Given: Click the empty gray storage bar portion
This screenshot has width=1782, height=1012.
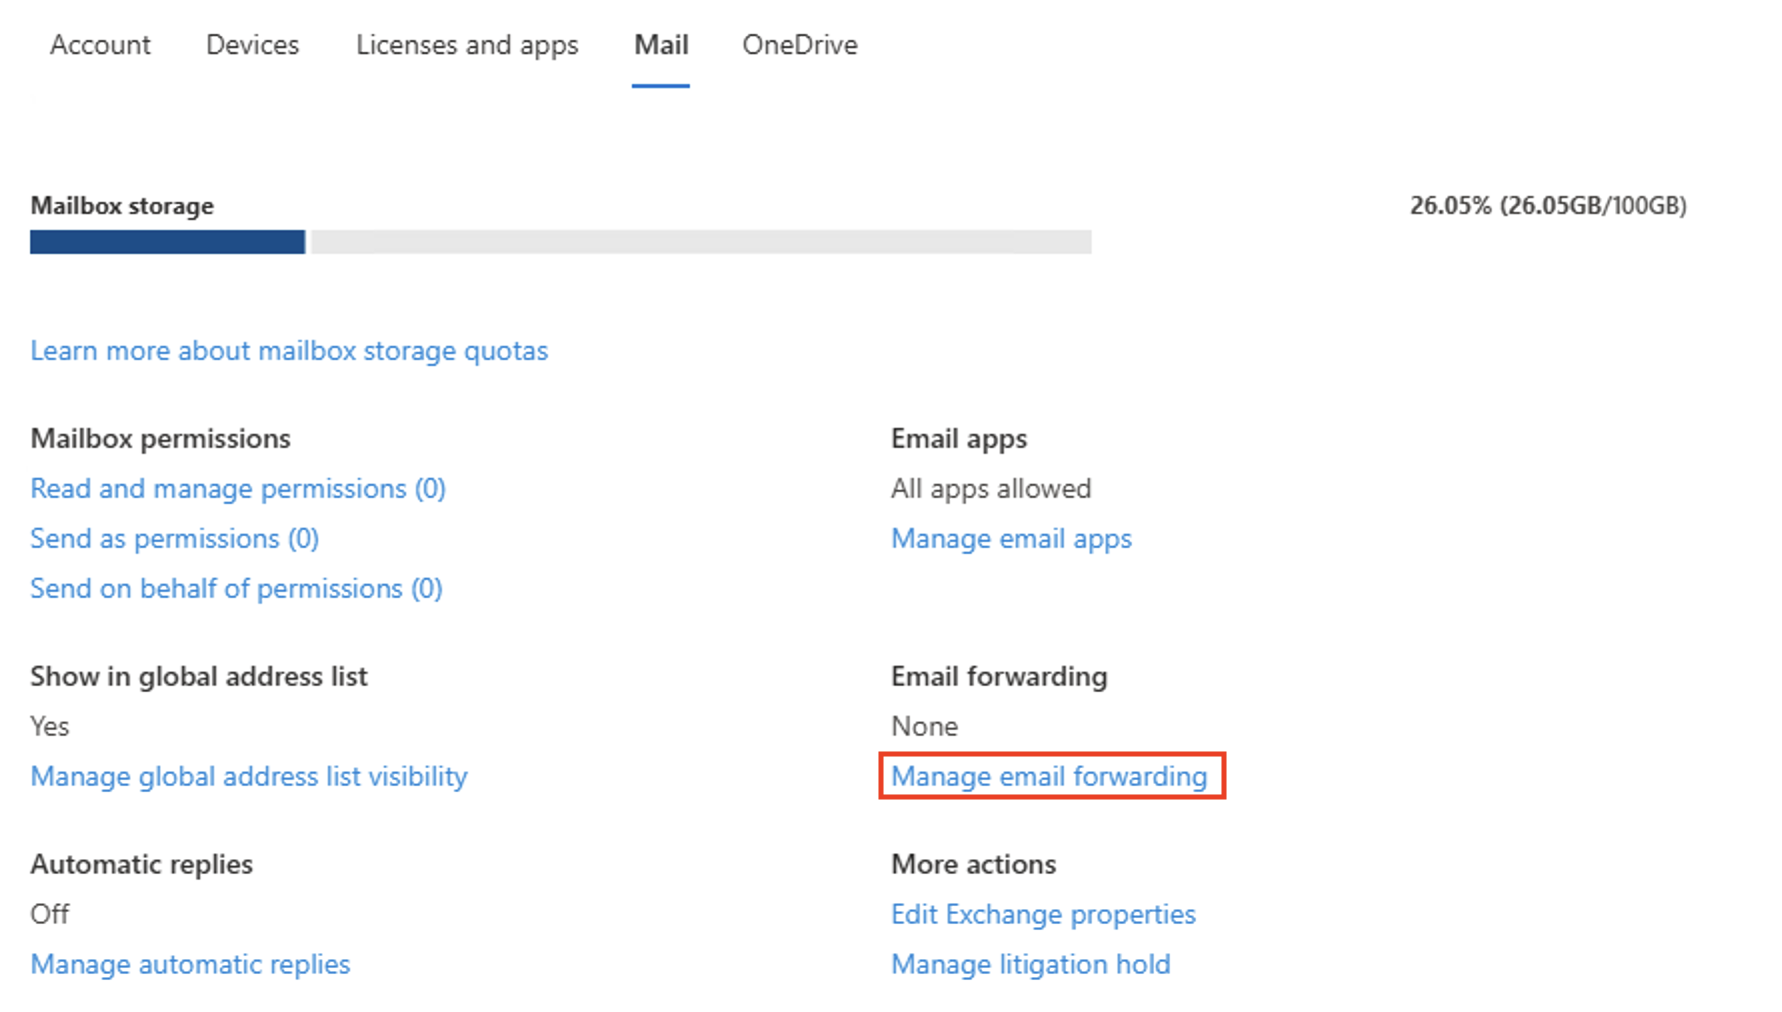Looking at the screenshot, I should click(700, 242).
